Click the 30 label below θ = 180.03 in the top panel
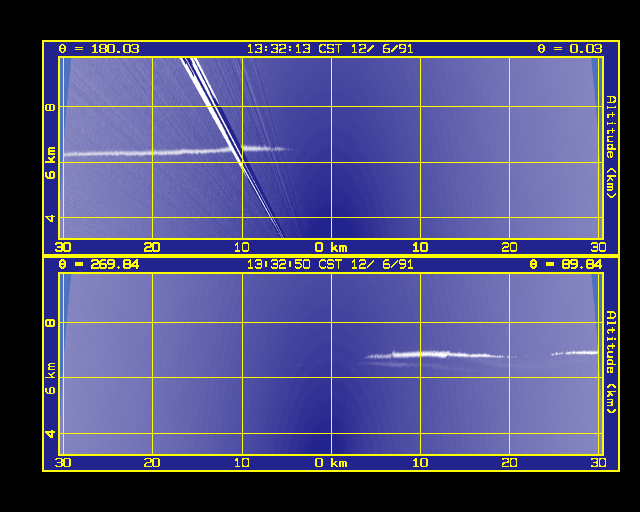This screenshot has height=512, width=640. coord(63,247)
